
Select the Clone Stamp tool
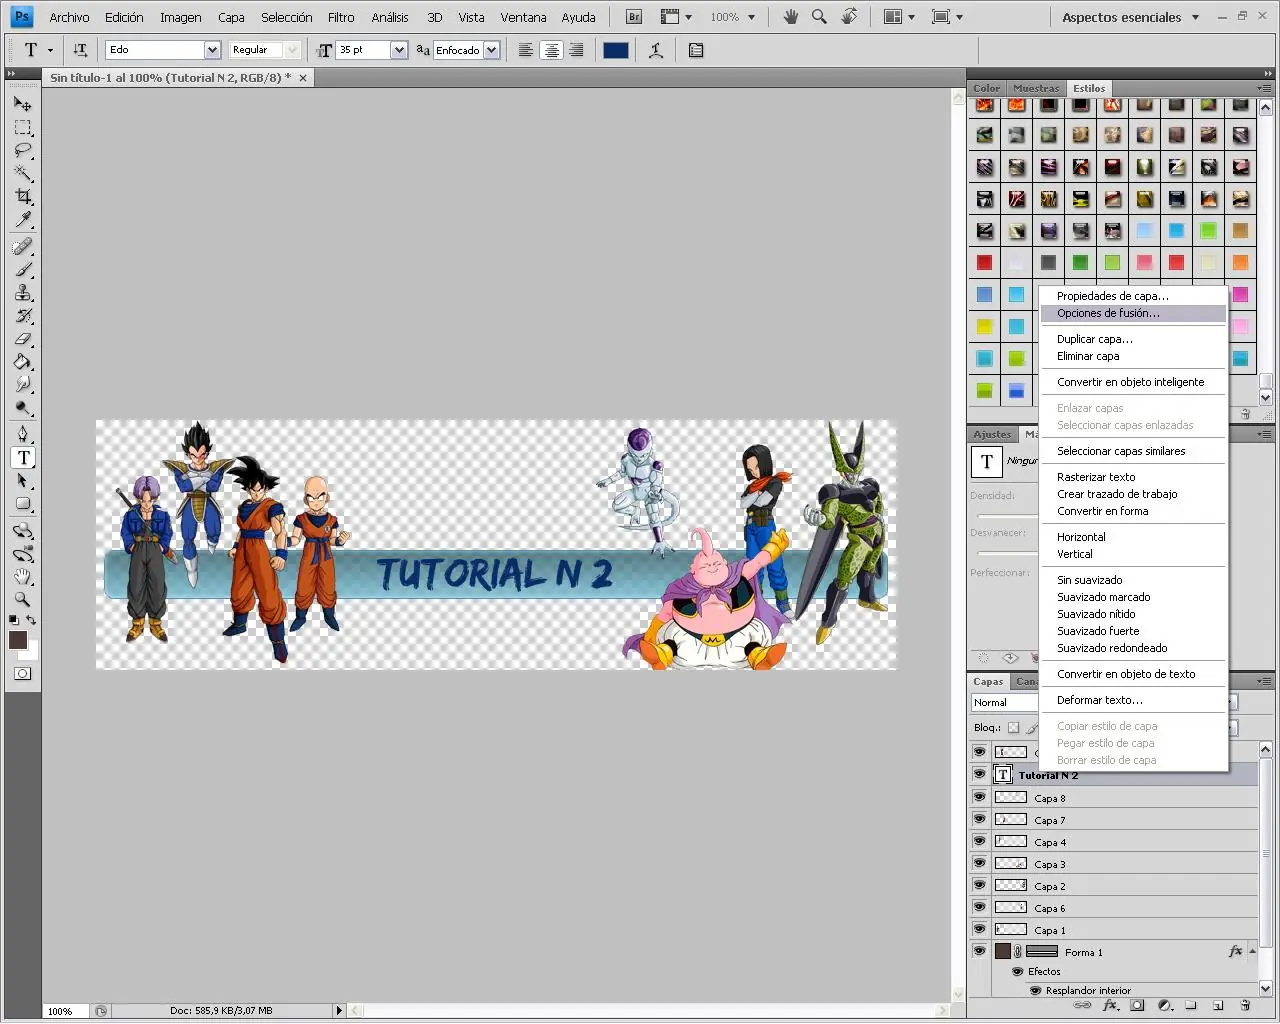click(23, 292)
